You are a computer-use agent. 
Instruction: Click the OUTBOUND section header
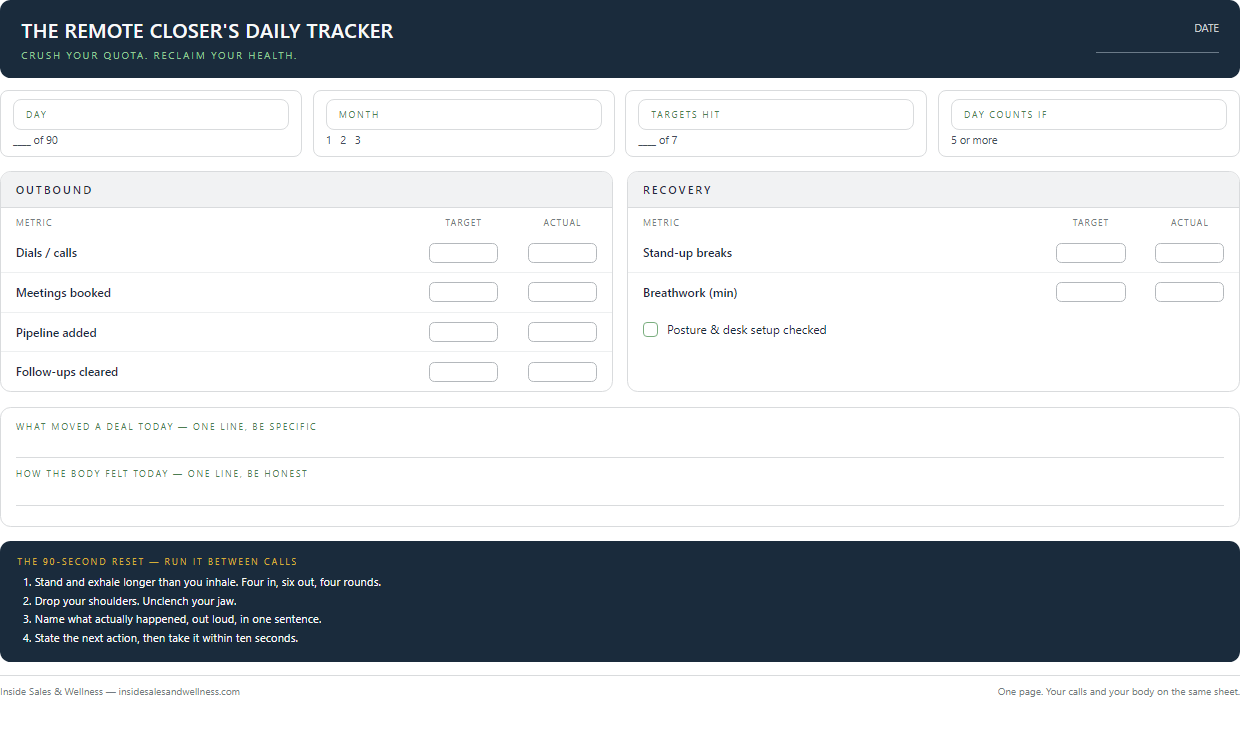[306, 190]
